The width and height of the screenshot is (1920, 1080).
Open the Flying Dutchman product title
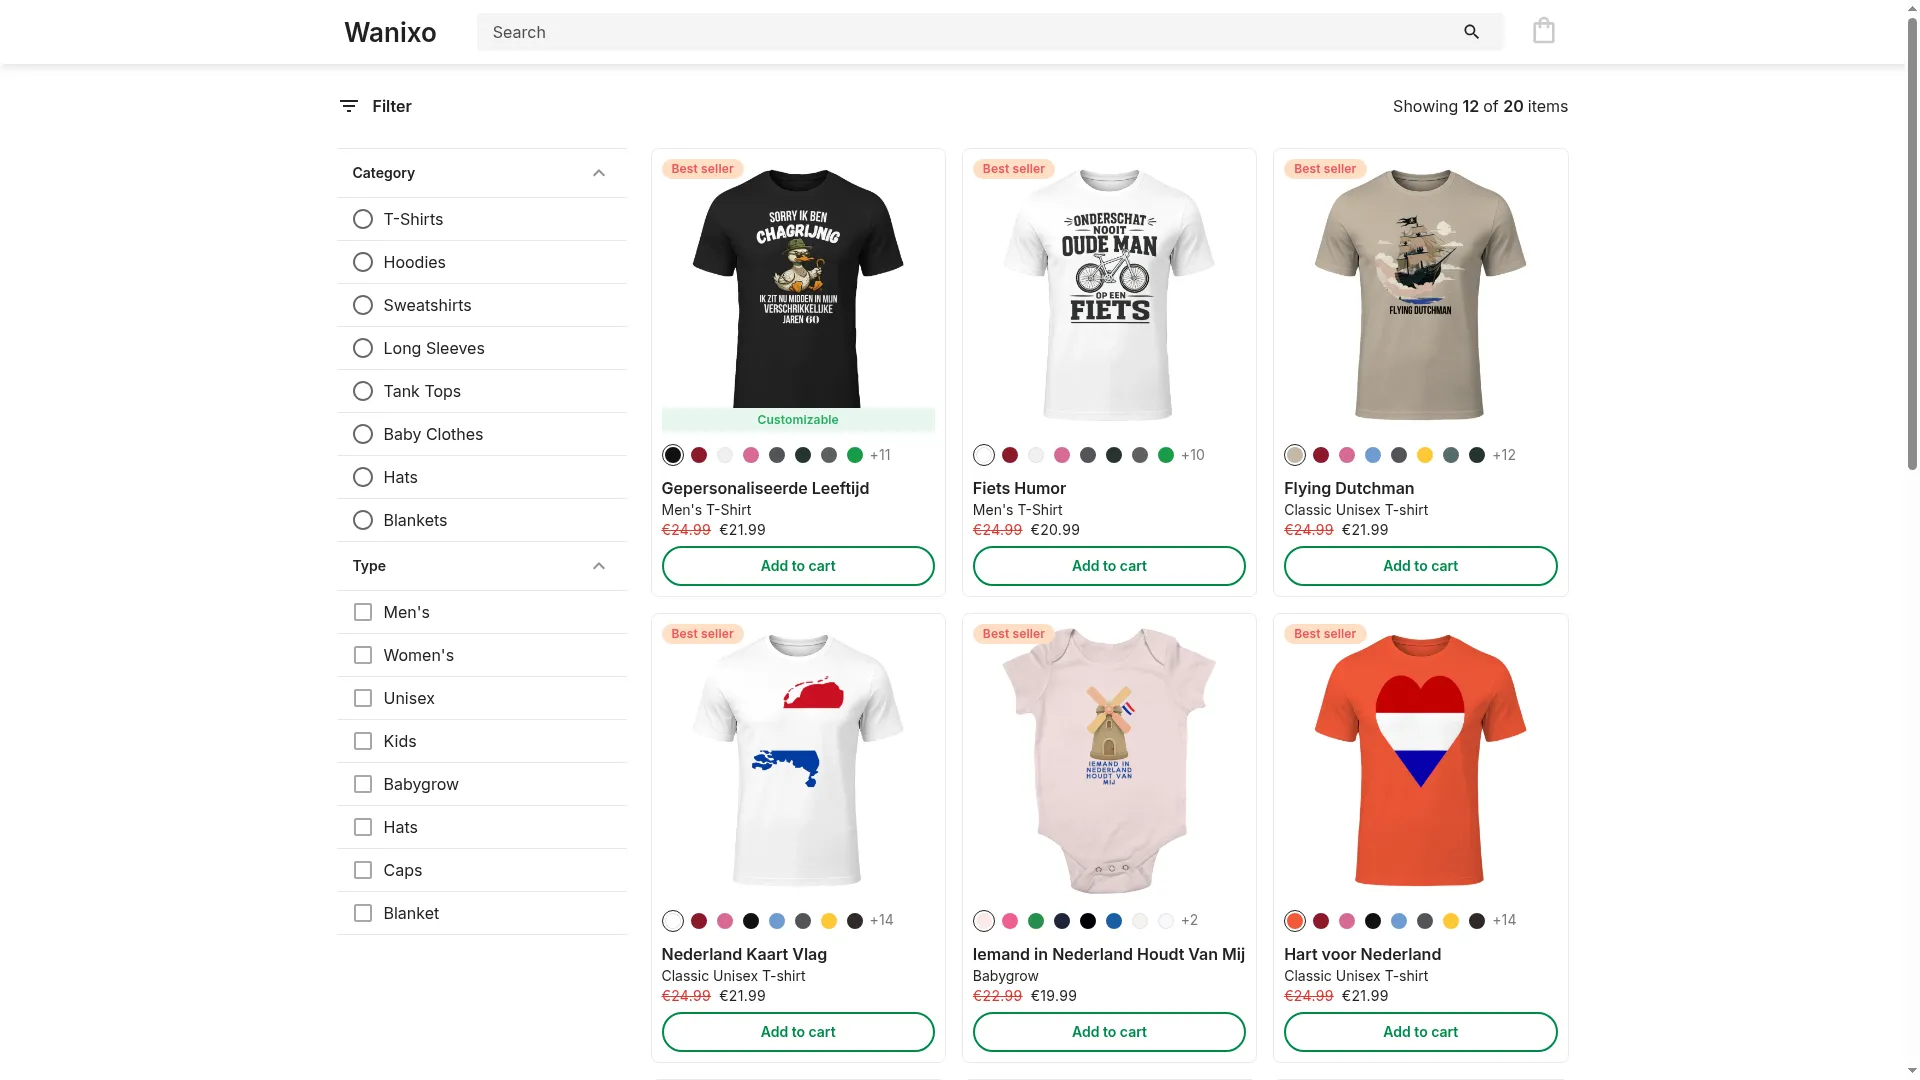(1349, 488)
